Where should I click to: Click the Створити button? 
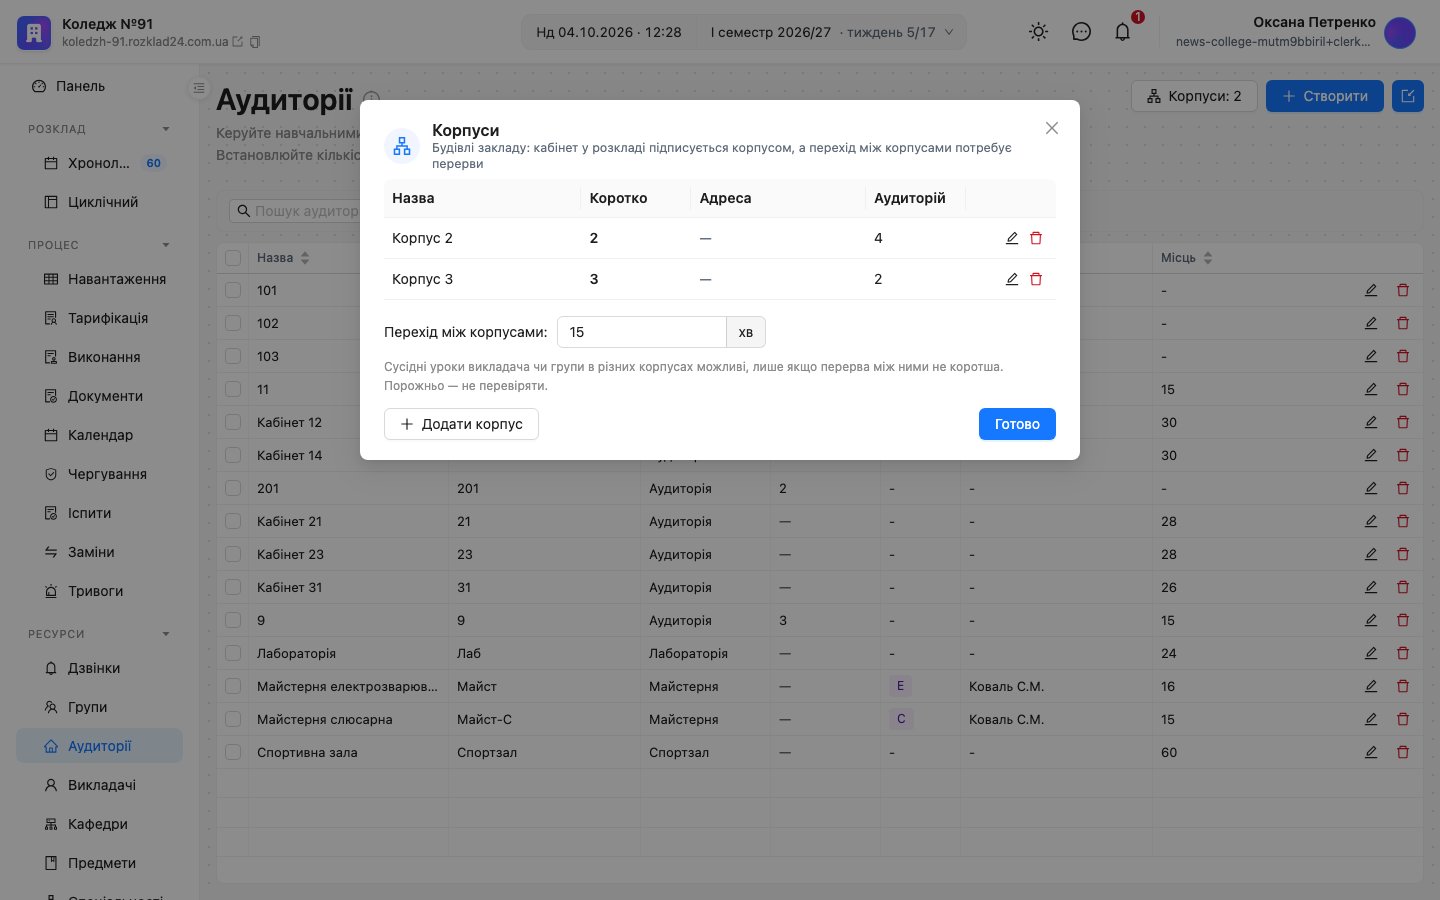(x=1325, y=96)
